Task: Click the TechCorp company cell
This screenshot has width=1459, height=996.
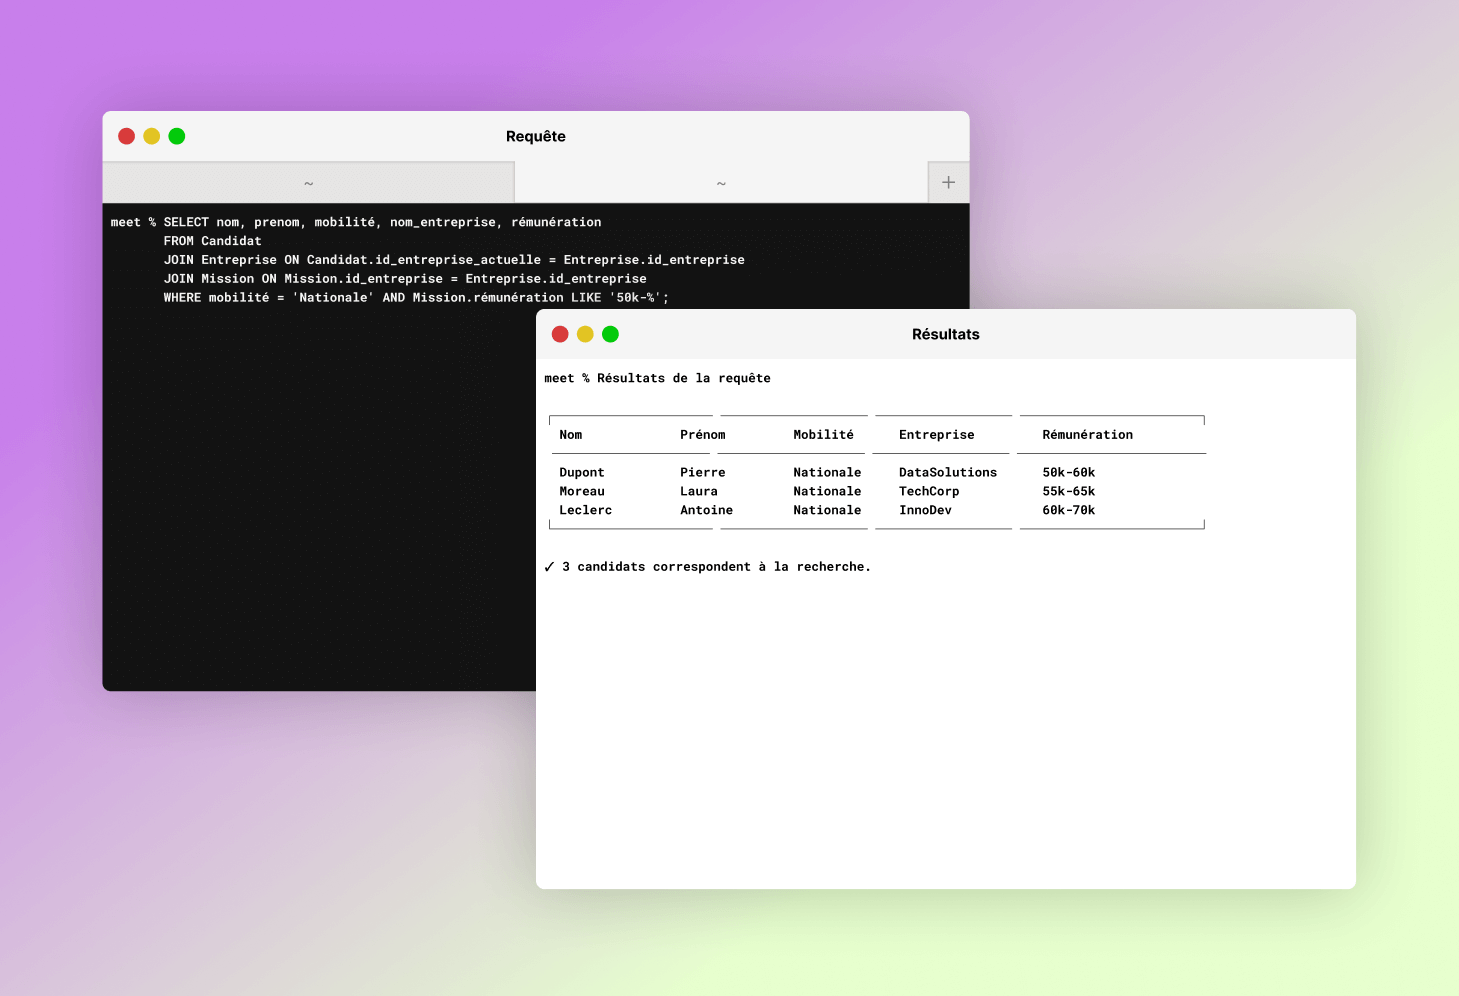Action: click(928, 492)
